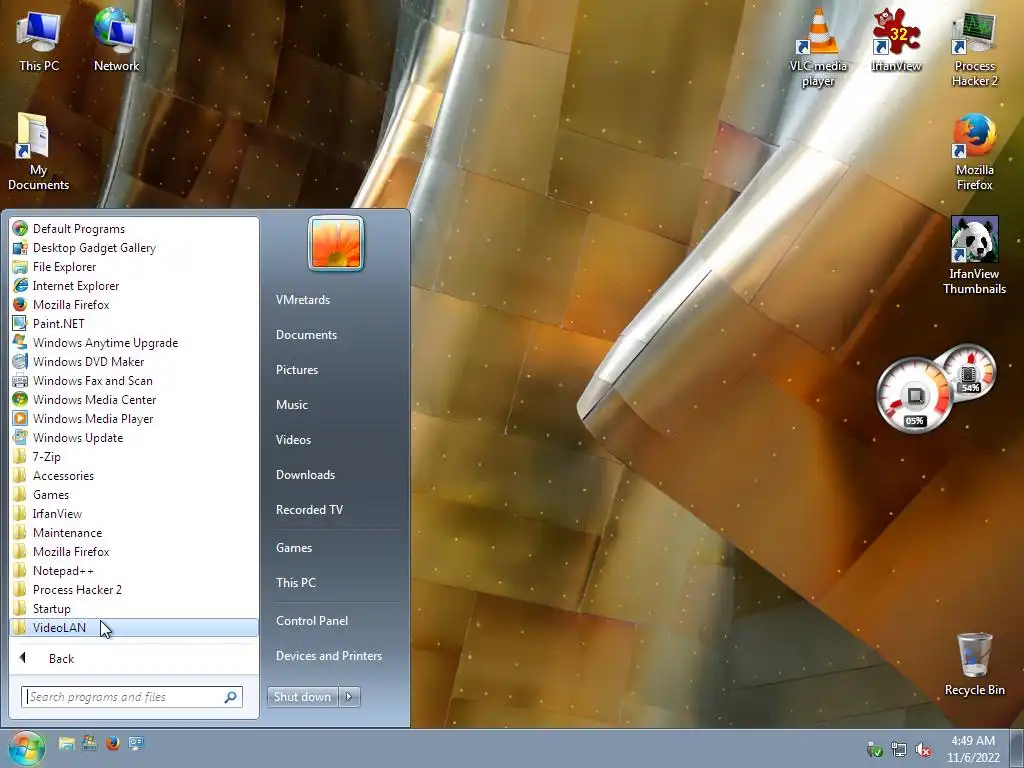The image size is (1024, 768).
Task: Expand the Notepad++ folder
Action: 134,570
